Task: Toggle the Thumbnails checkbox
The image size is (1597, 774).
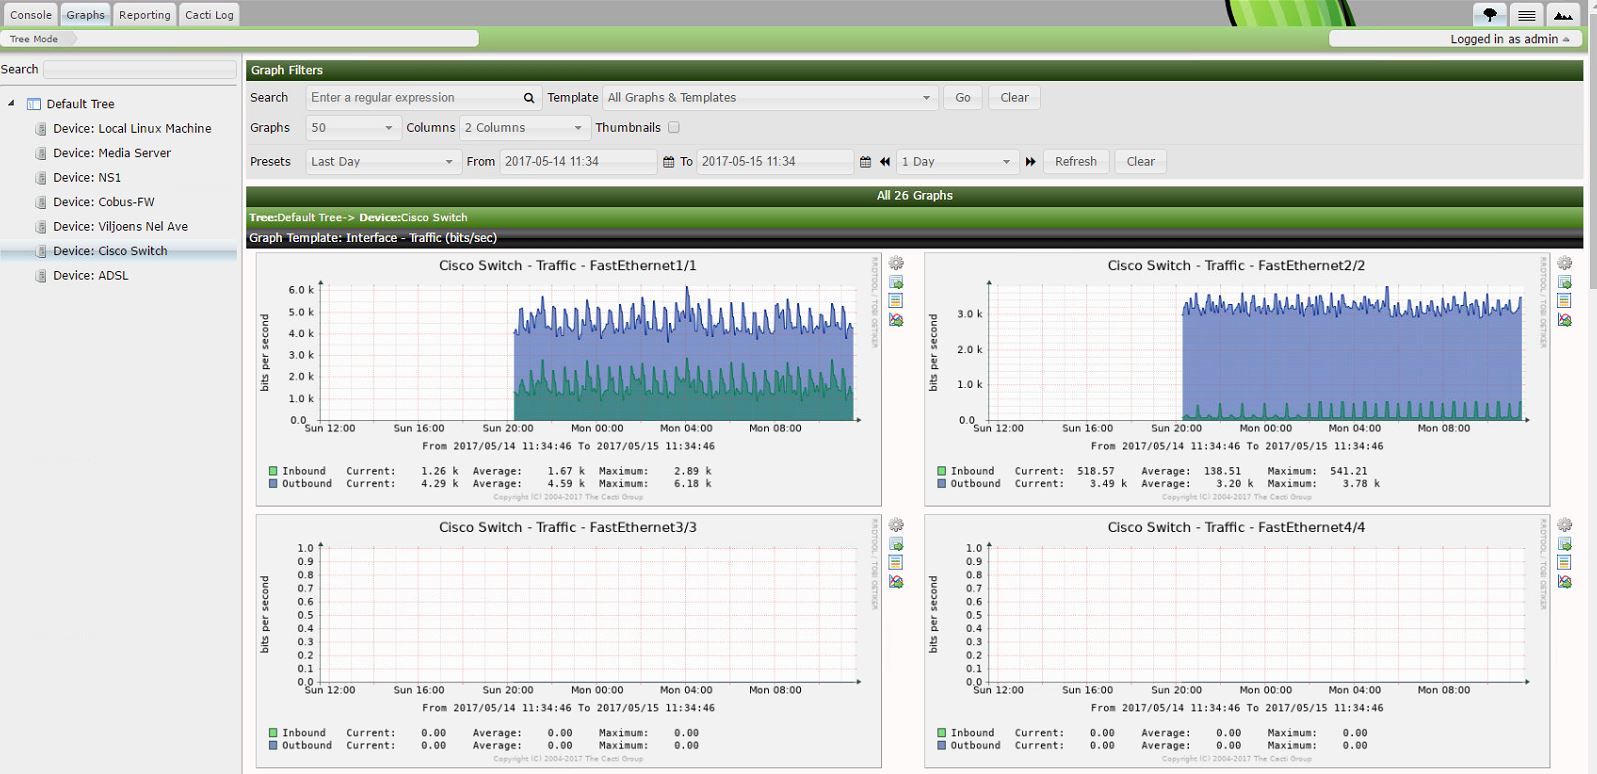Action: pyautogui.click(x=674, y=128)
